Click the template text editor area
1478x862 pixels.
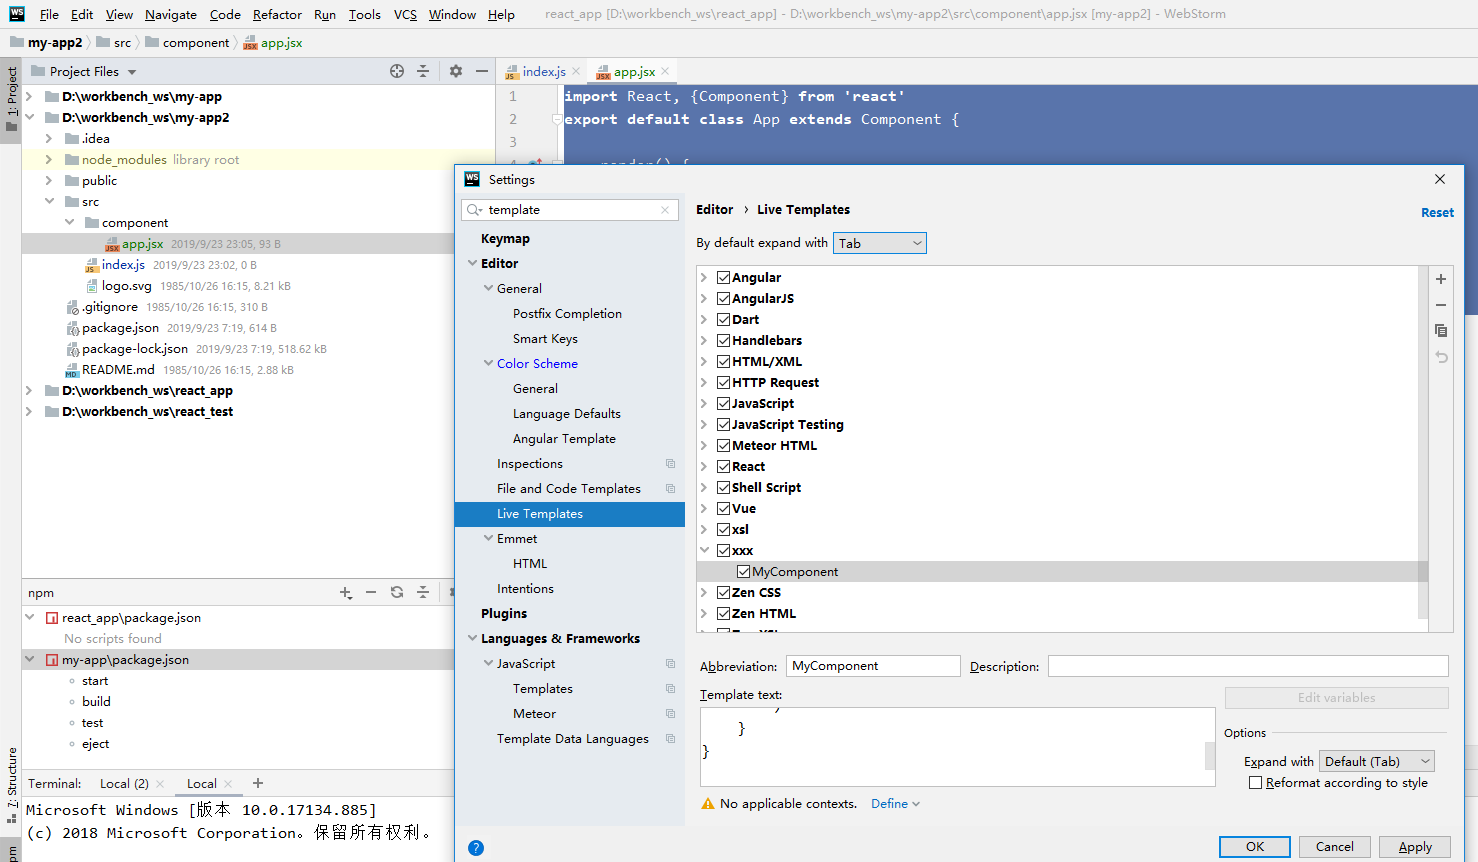click(957, 747)
